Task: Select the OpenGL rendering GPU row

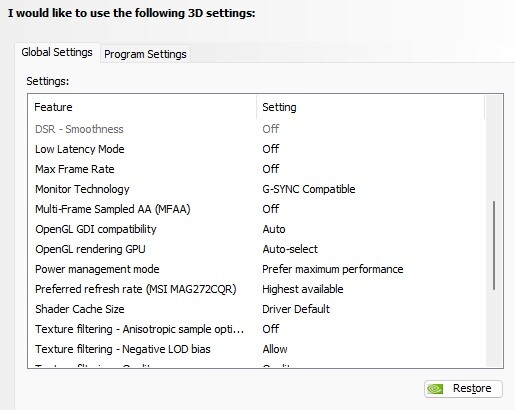Action: tap(257, 249)
